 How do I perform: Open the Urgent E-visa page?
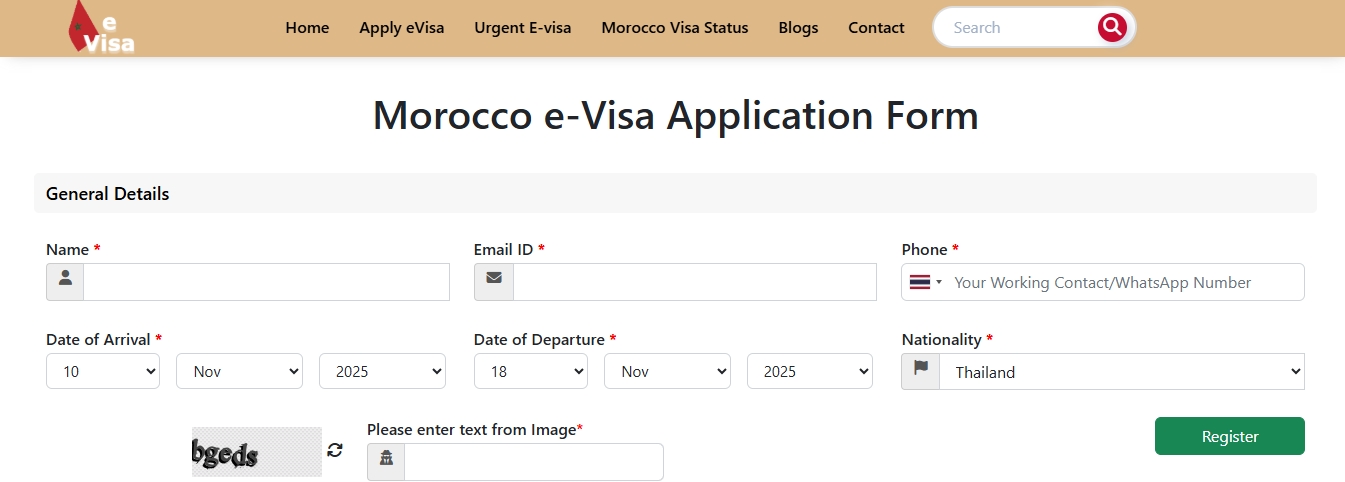pyautogui.click(x=523, y=28)
